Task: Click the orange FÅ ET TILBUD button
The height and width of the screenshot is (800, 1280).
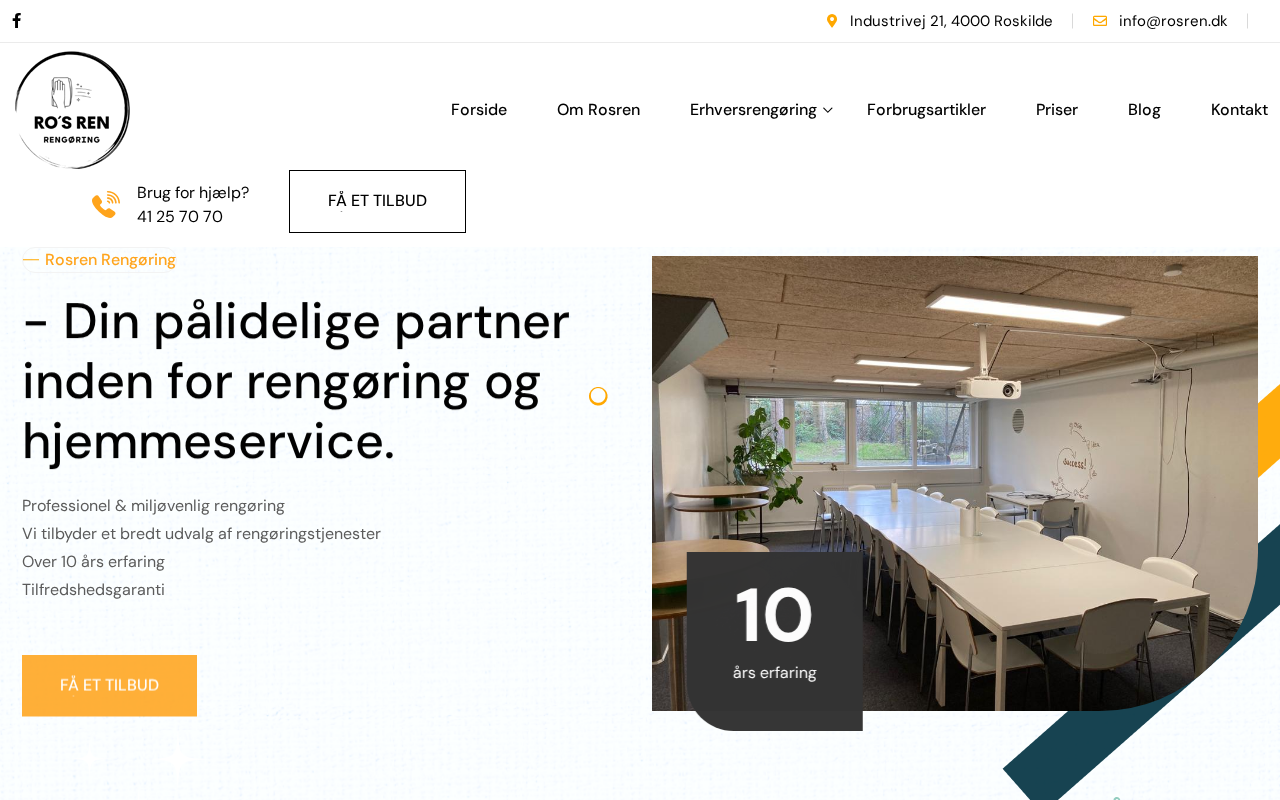Action: [109, 685]
